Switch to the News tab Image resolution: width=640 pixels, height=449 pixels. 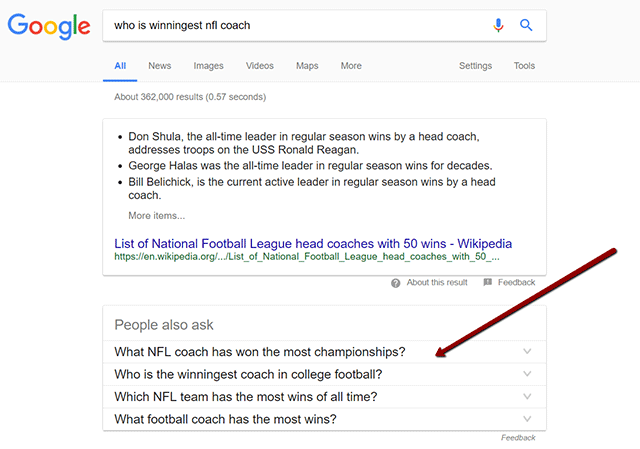coord(160,66)
